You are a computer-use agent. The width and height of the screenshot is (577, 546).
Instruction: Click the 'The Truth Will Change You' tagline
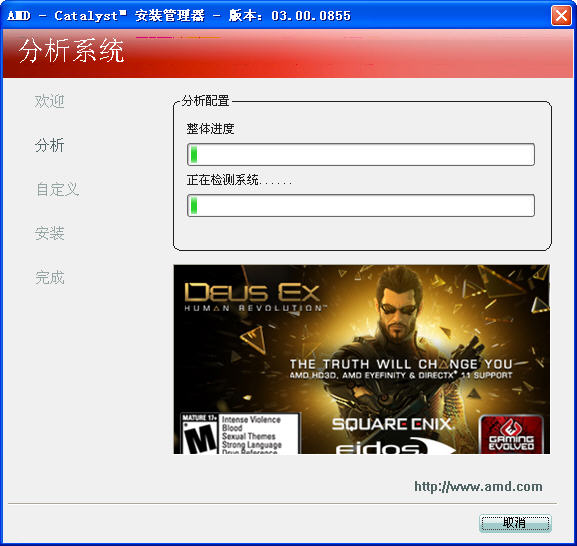click(x=401, y=364)
